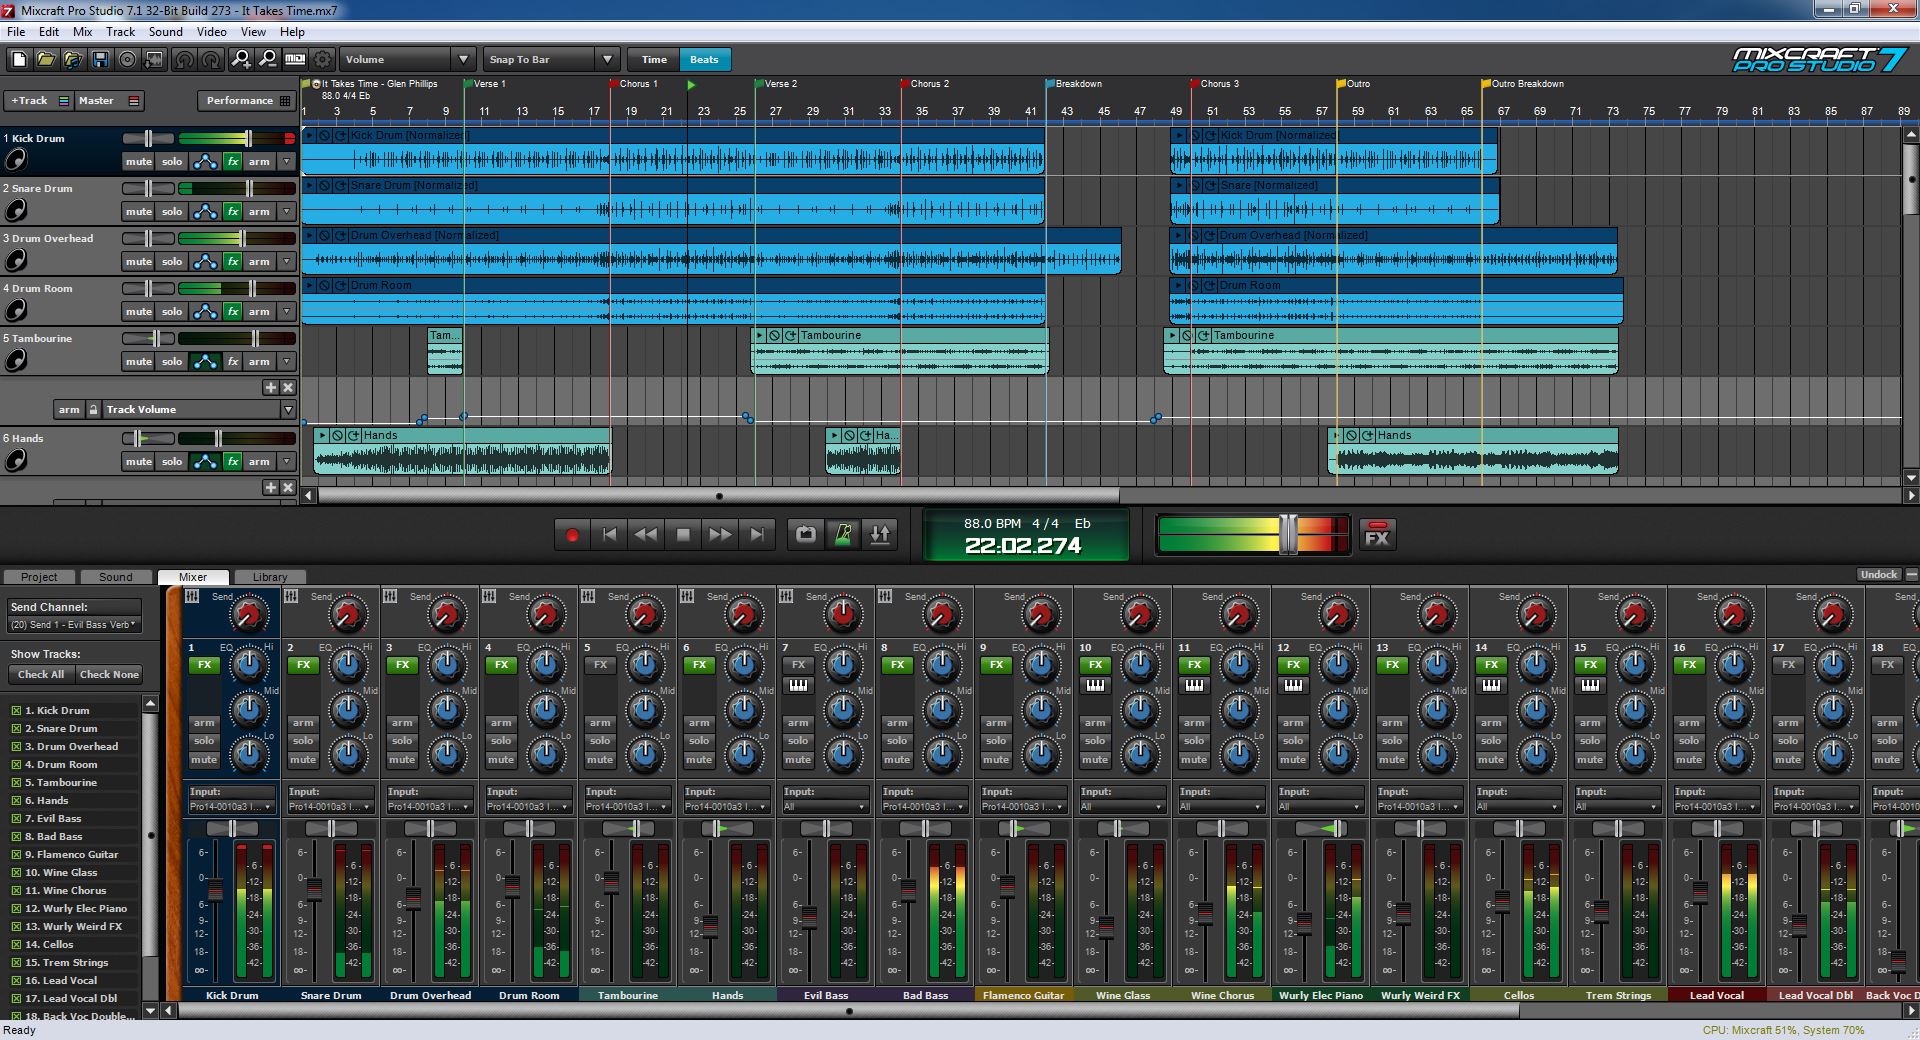Click the burn CD disc icon

[x=127, y=60]
